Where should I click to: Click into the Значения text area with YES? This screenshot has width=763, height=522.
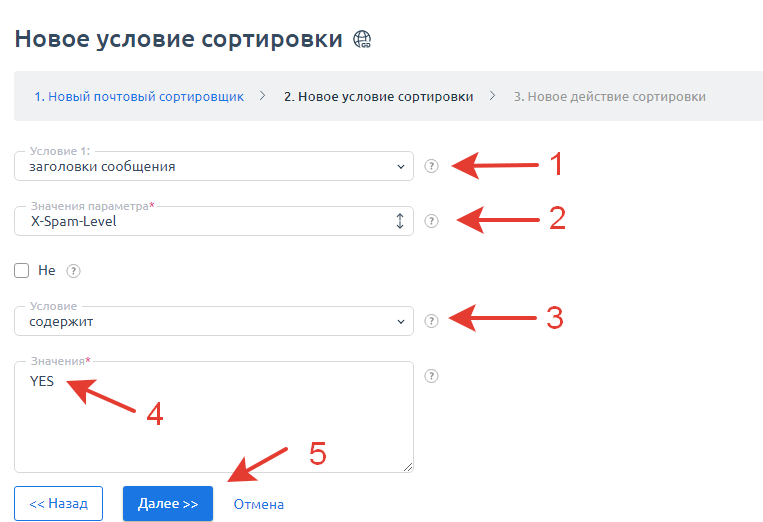[214, 417]
